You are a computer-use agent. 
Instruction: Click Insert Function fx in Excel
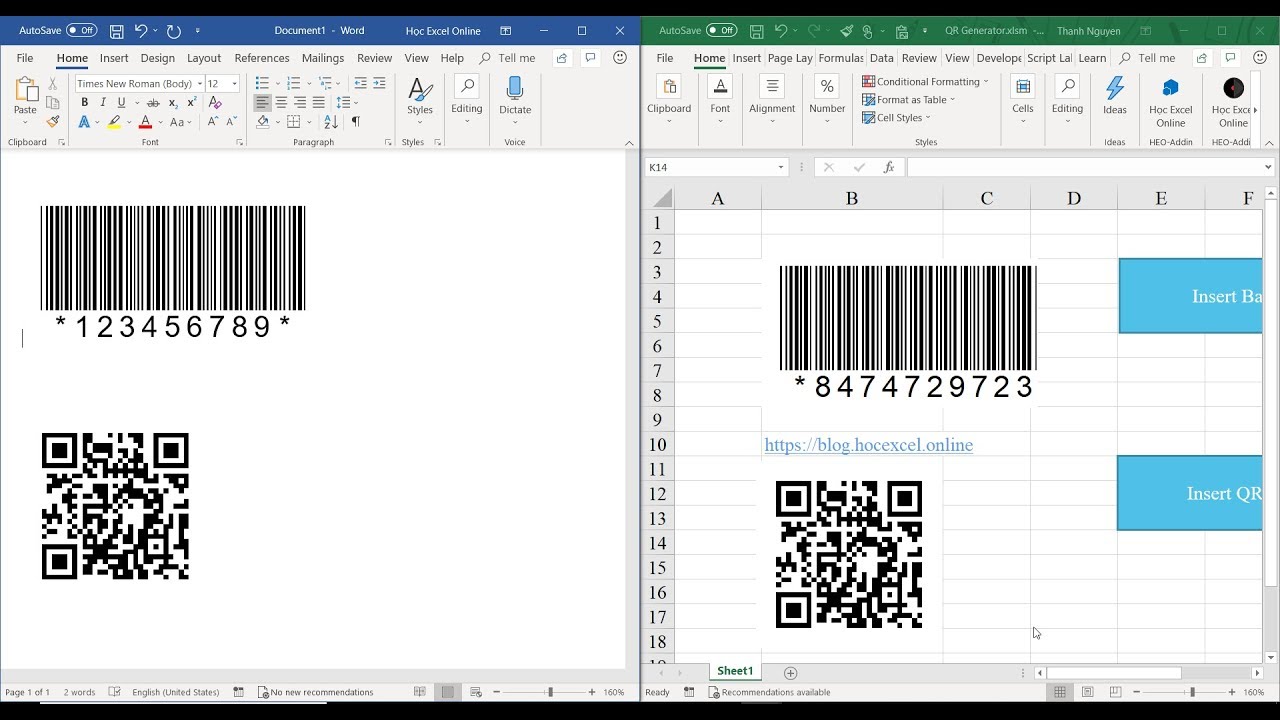pyautogui.click(x=889, y=167)
